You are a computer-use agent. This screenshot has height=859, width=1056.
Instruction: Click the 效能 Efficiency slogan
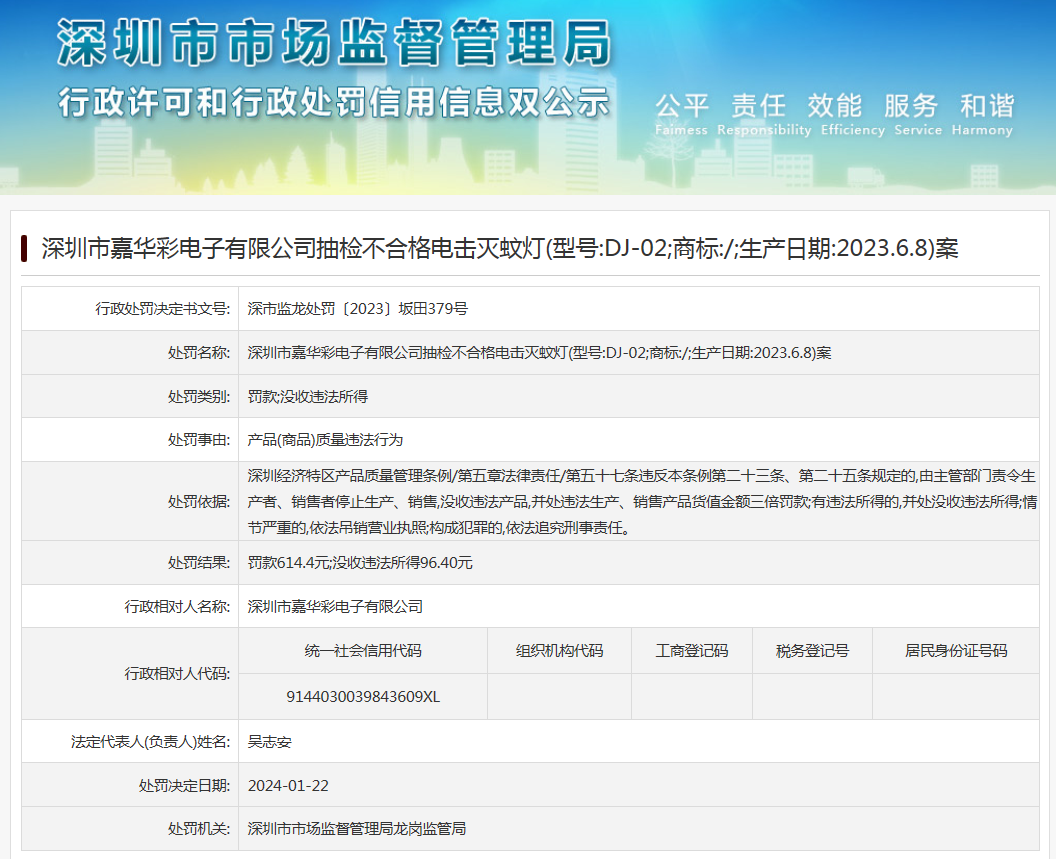tap(853, 115)
